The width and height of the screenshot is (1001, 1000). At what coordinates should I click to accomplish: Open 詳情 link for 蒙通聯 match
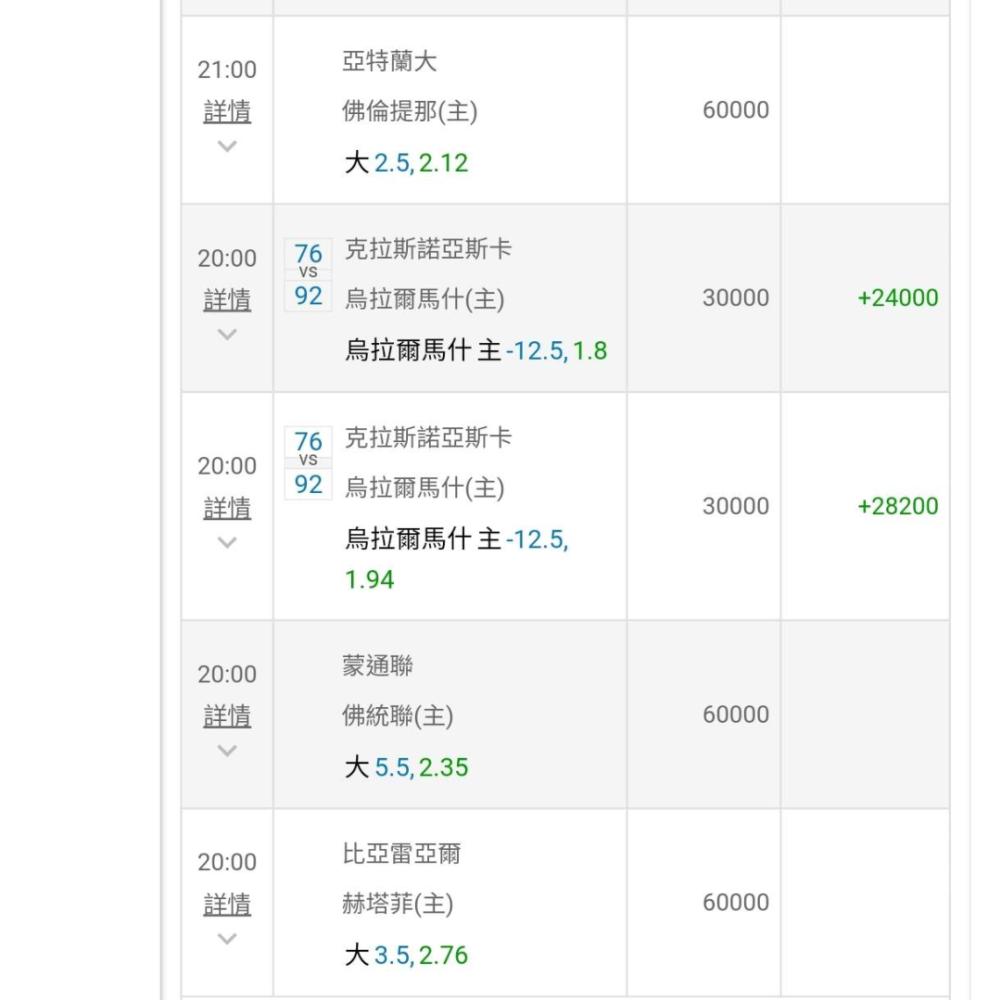(227, 716)
